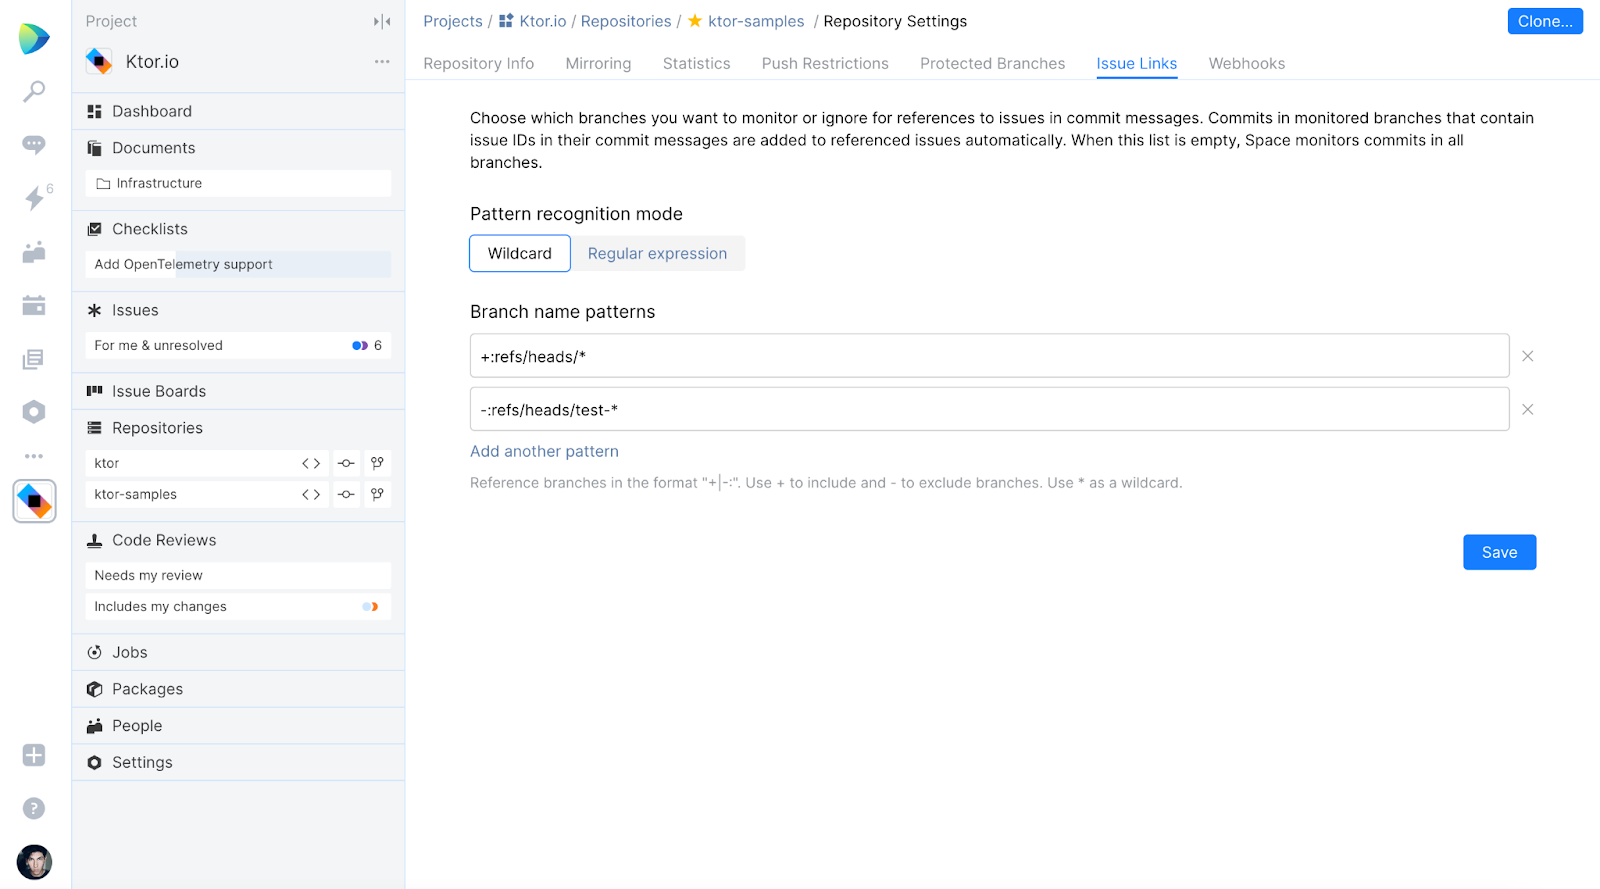Switch to the Webhooks tab
This screenshot has height=889, width=1600.
coord(1247,63)
